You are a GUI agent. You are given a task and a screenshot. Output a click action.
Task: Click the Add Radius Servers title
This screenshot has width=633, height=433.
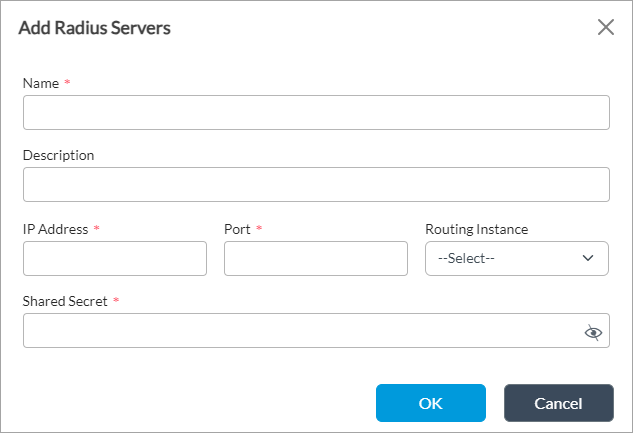coord(95,28)
